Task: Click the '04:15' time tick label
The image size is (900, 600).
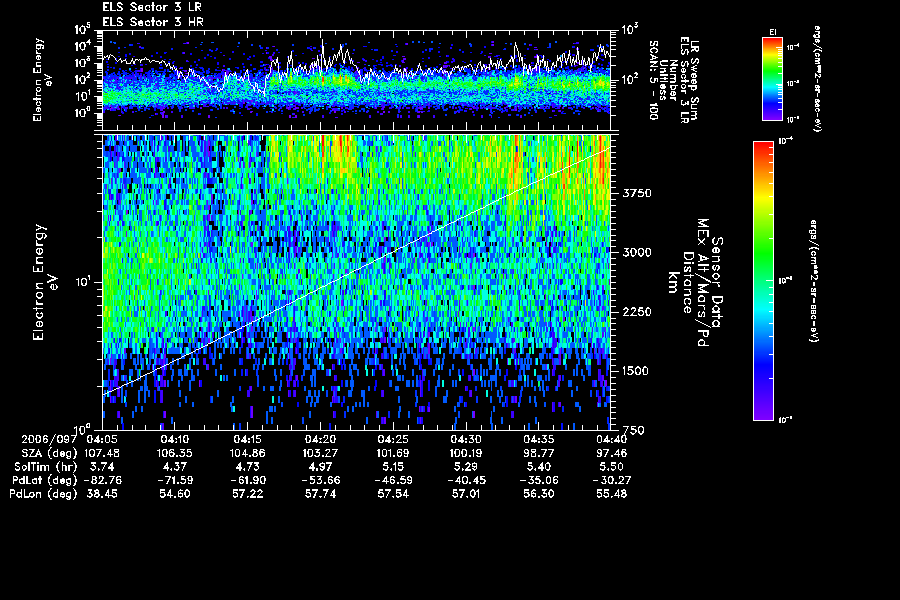Action: 247,439
